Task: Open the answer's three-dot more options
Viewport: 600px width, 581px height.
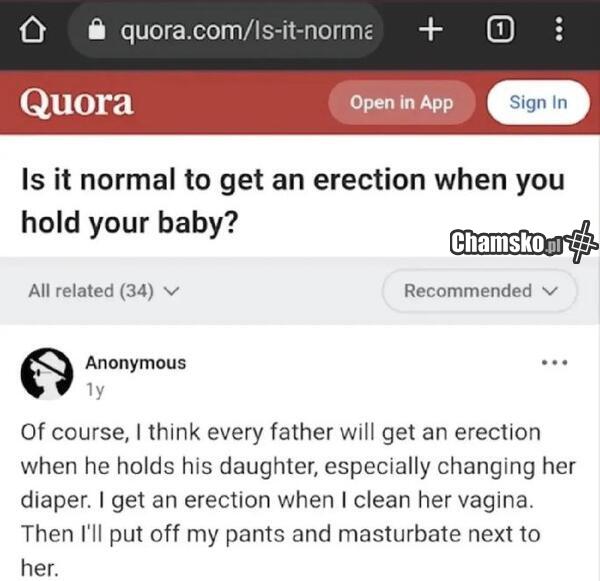Action: (x=554, y=363)
